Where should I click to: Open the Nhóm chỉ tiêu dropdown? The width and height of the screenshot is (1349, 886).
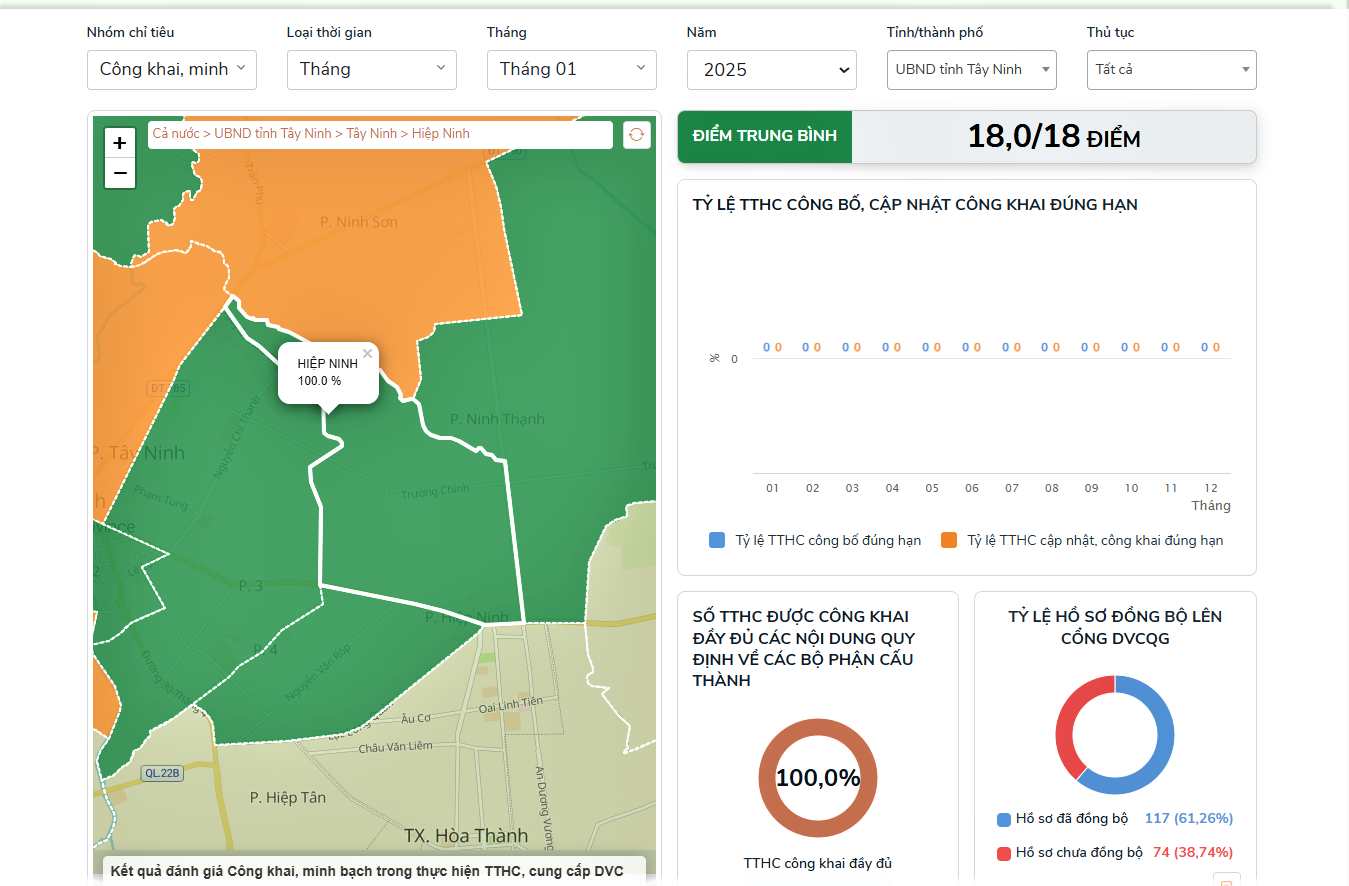[172, 70]
